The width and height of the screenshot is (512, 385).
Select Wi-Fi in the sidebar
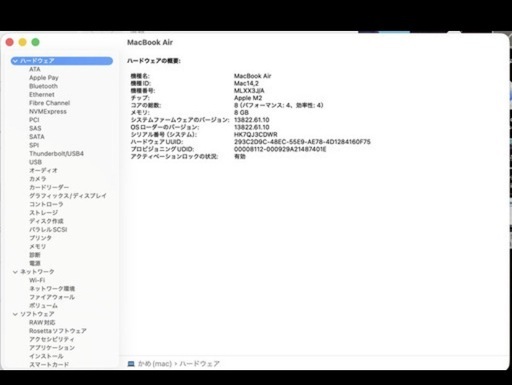click(37, 280)
